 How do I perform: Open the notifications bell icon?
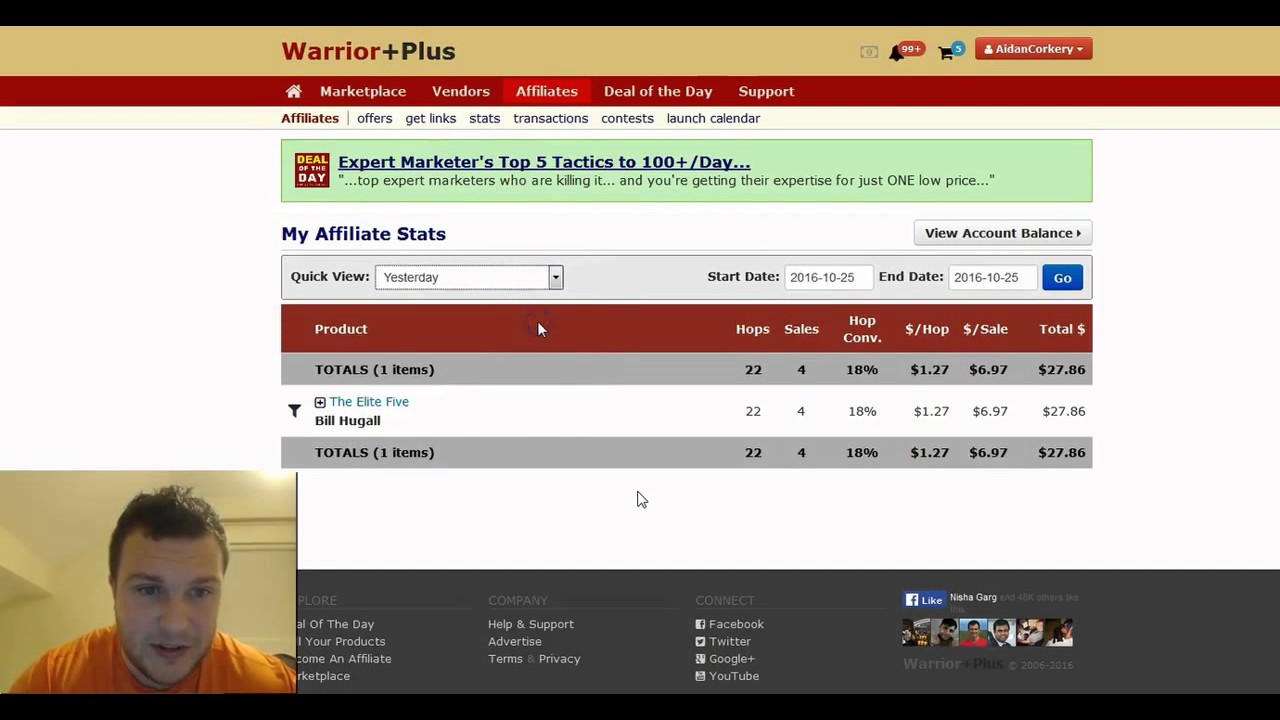897,53
